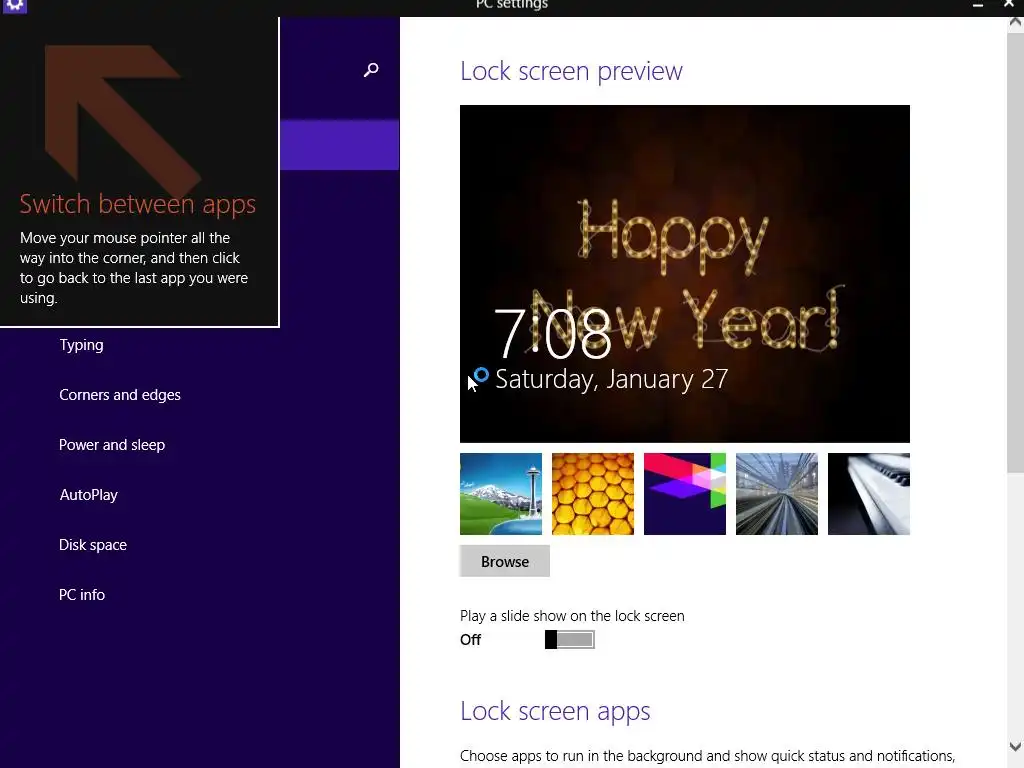Click the Browse button

click(505, 561)
